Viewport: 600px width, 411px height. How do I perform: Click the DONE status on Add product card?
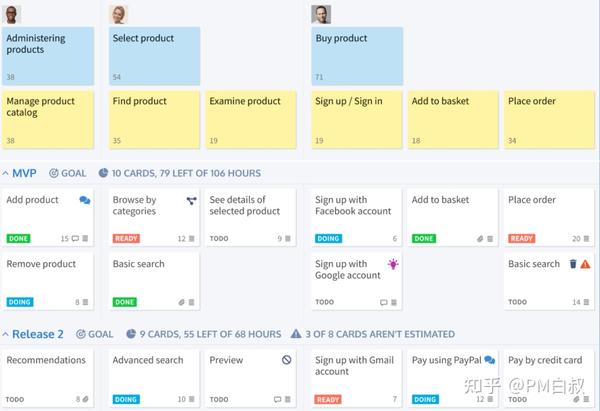18,238
